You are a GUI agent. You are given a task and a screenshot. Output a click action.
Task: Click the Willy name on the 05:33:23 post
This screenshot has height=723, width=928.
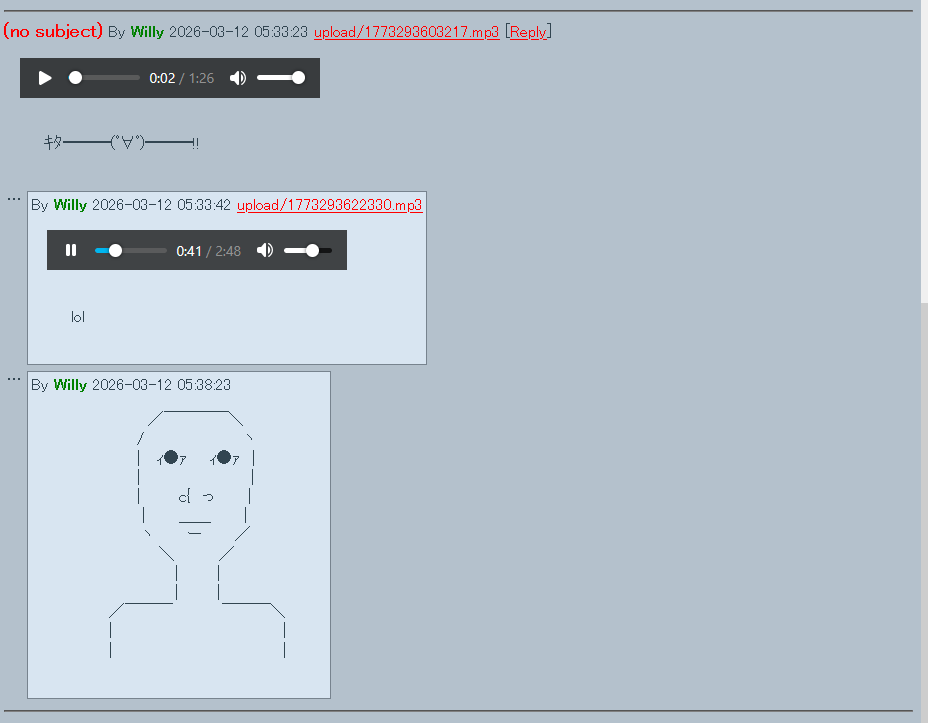coord(146,32)
